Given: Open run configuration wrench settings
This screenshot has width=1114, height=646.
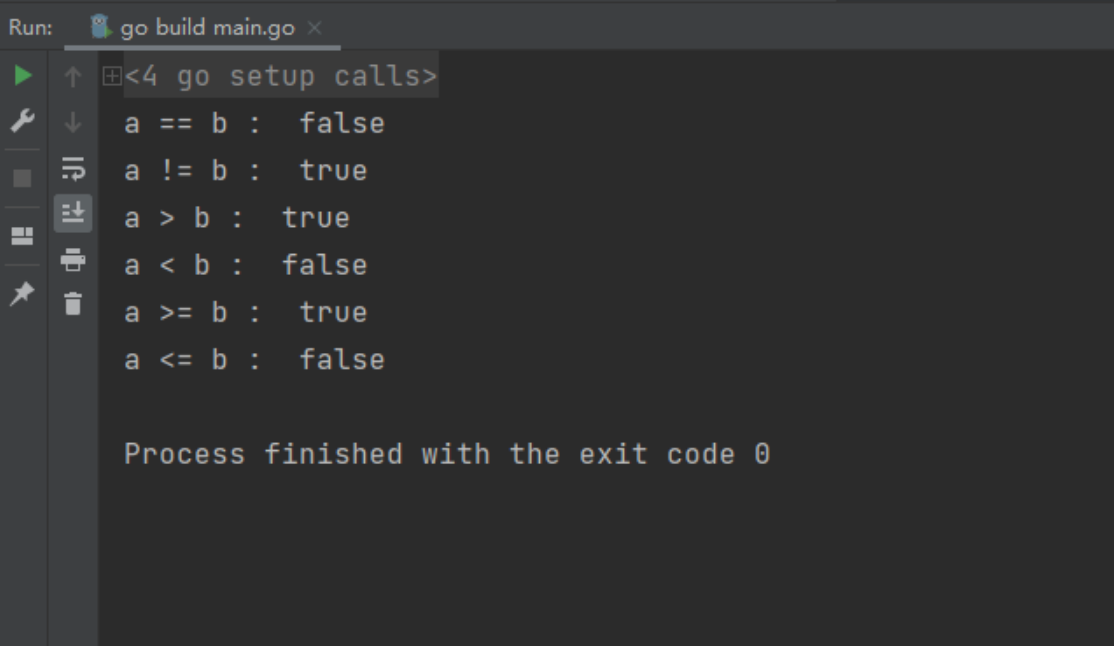Looking at the screenshot, I should (x=23, y=121).
